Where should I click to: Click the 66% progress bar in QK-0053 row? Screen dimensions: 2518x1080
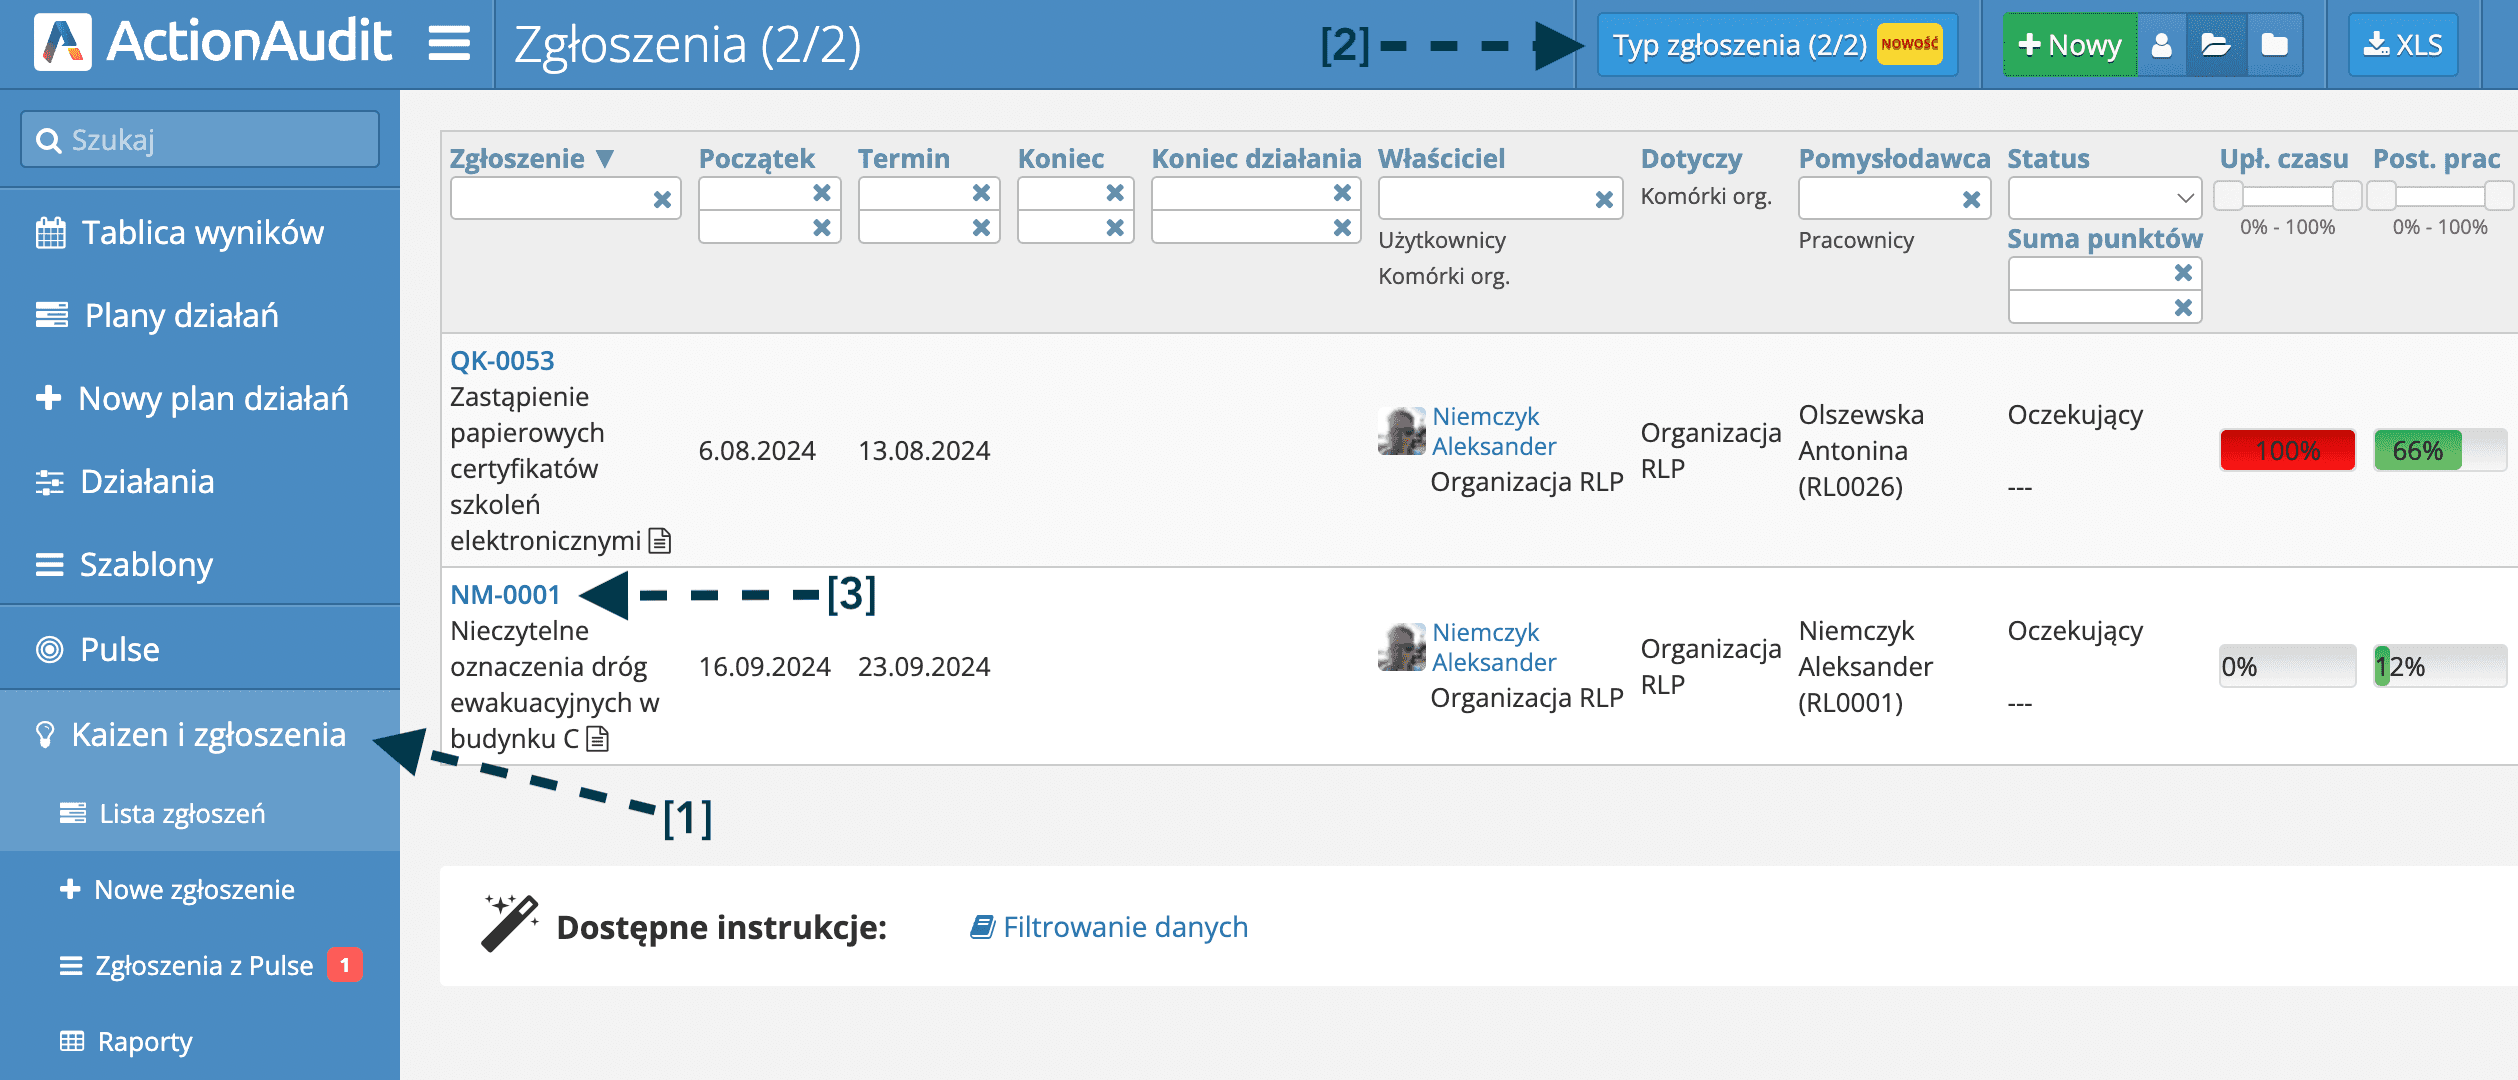tap(2439, 451)
